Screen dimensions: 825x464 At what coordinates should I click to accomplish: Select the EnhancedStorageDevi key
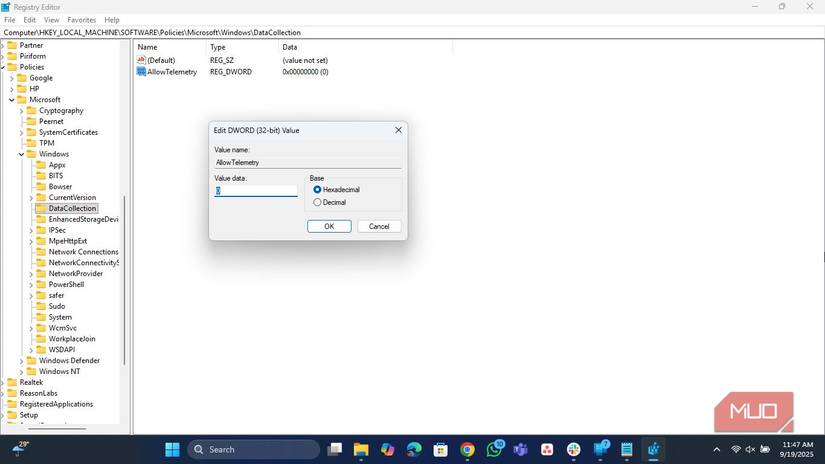click(x=83, y=219)
